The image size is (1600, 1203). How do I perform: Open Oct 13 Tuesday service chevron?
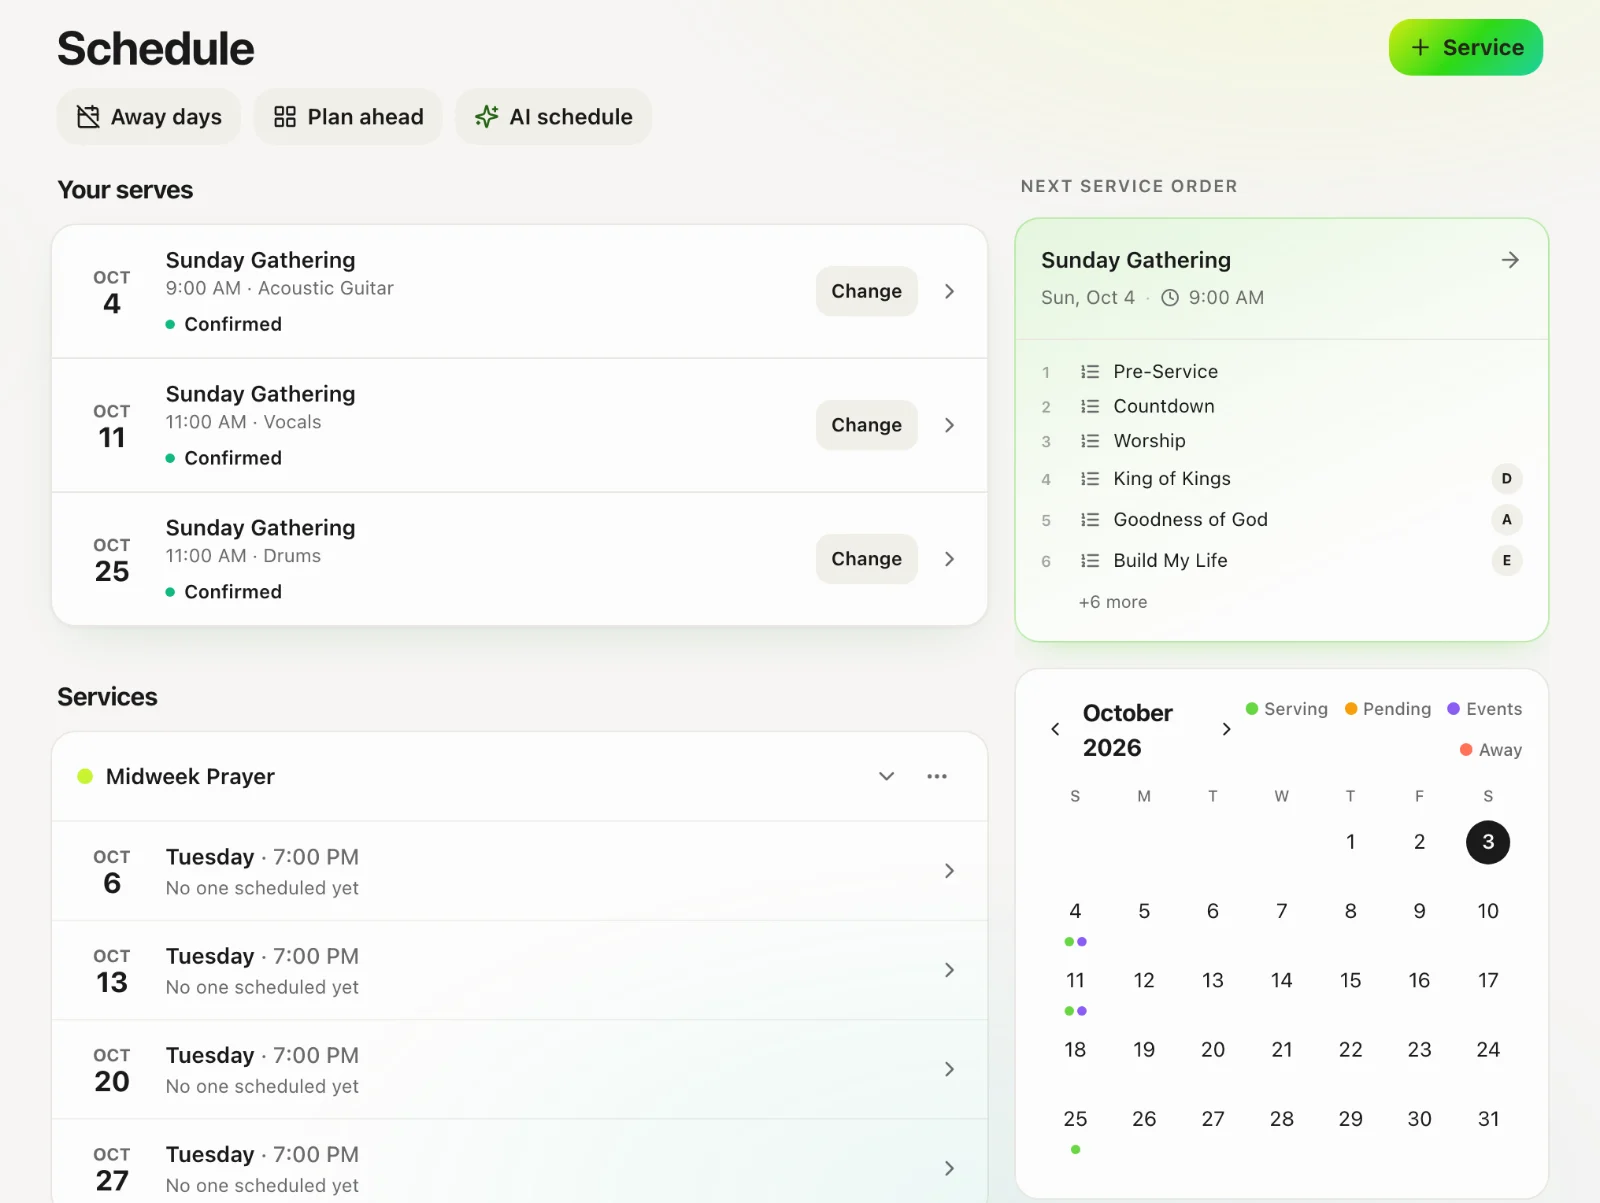click(x=949, y=970)
